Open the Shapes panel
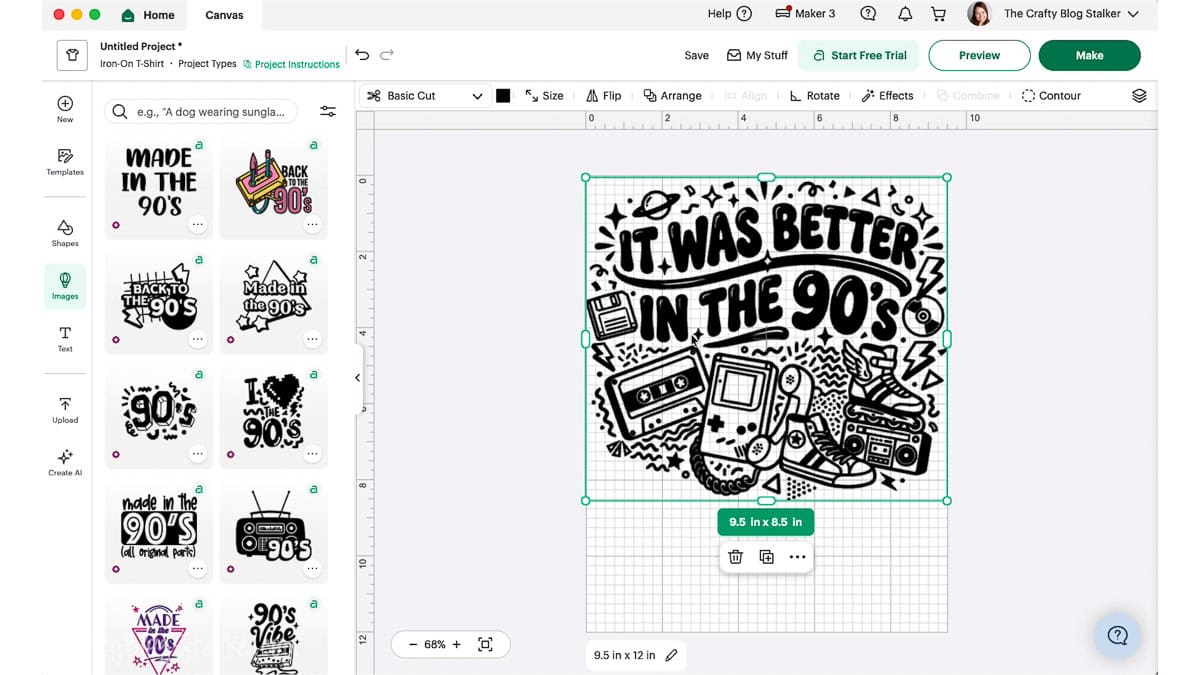The height and width of the screenshot is (675, 1200). coord(65,232)
